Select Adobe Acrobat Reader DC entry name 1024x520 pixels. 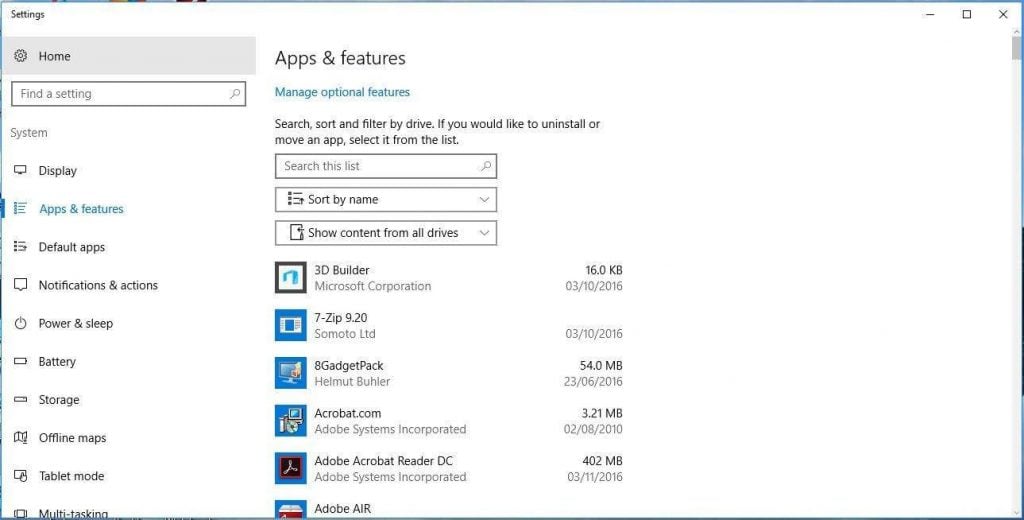coord(383,461)
